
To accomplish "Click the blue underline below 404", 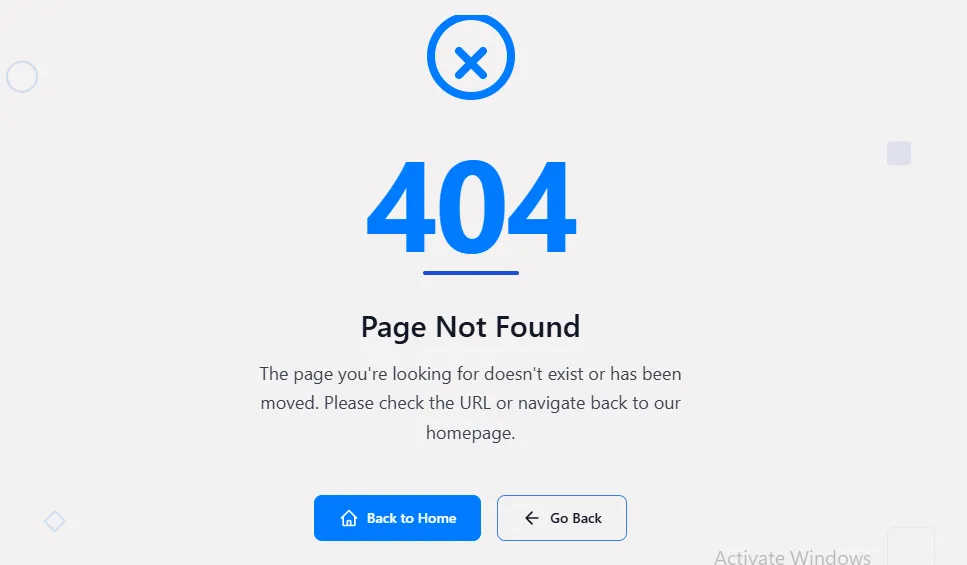I will (471, 273).
